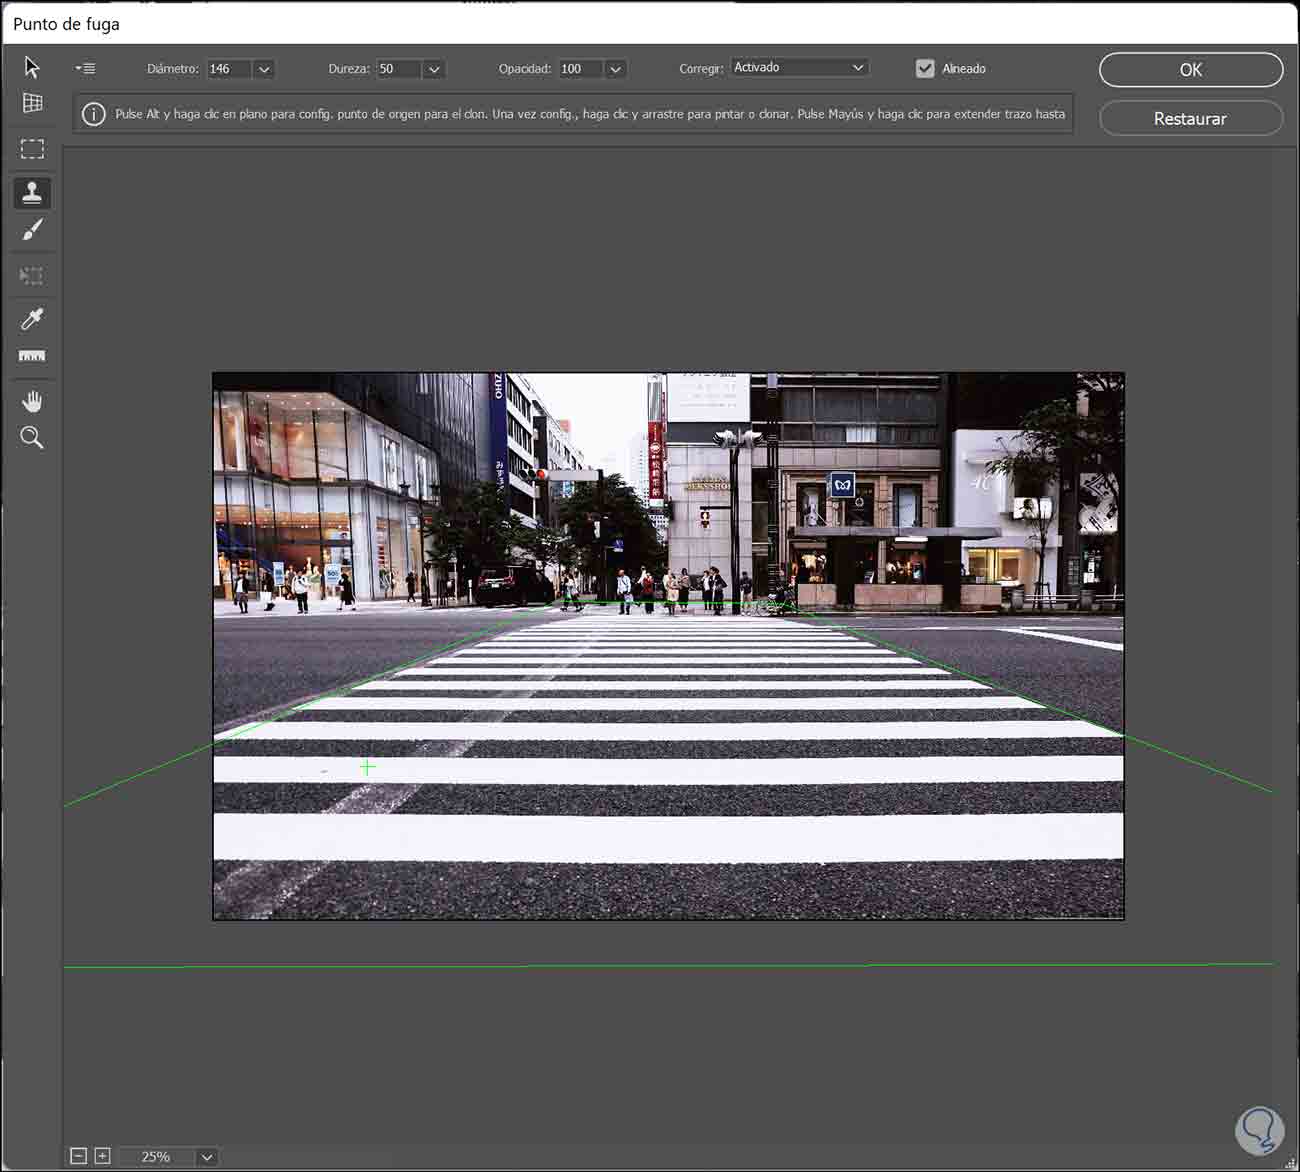Toggle the Alineado checkbox

pos(925,69)
